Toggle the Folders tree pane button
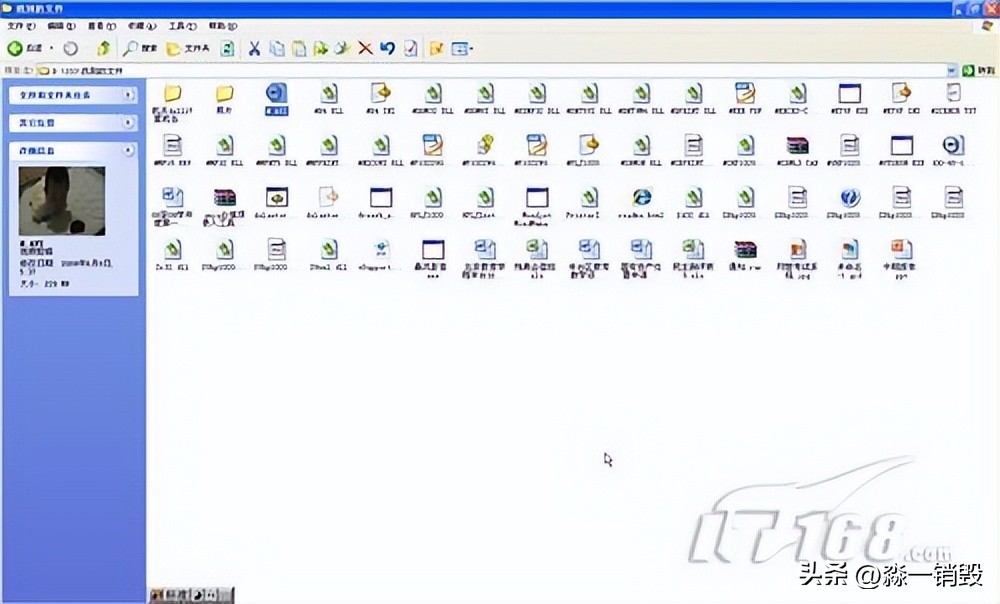 click(188, 48)
